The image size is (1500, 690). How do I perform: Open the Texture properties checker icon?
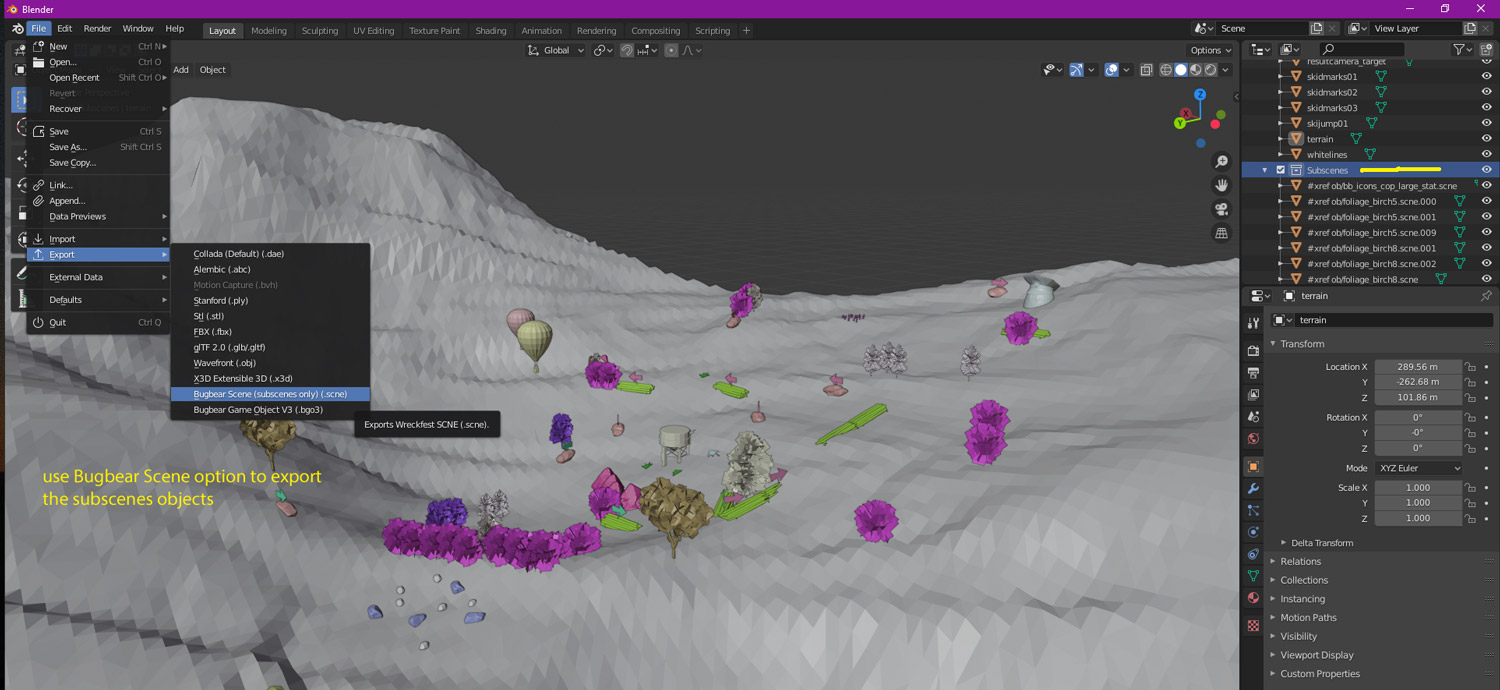point(1253,626)
